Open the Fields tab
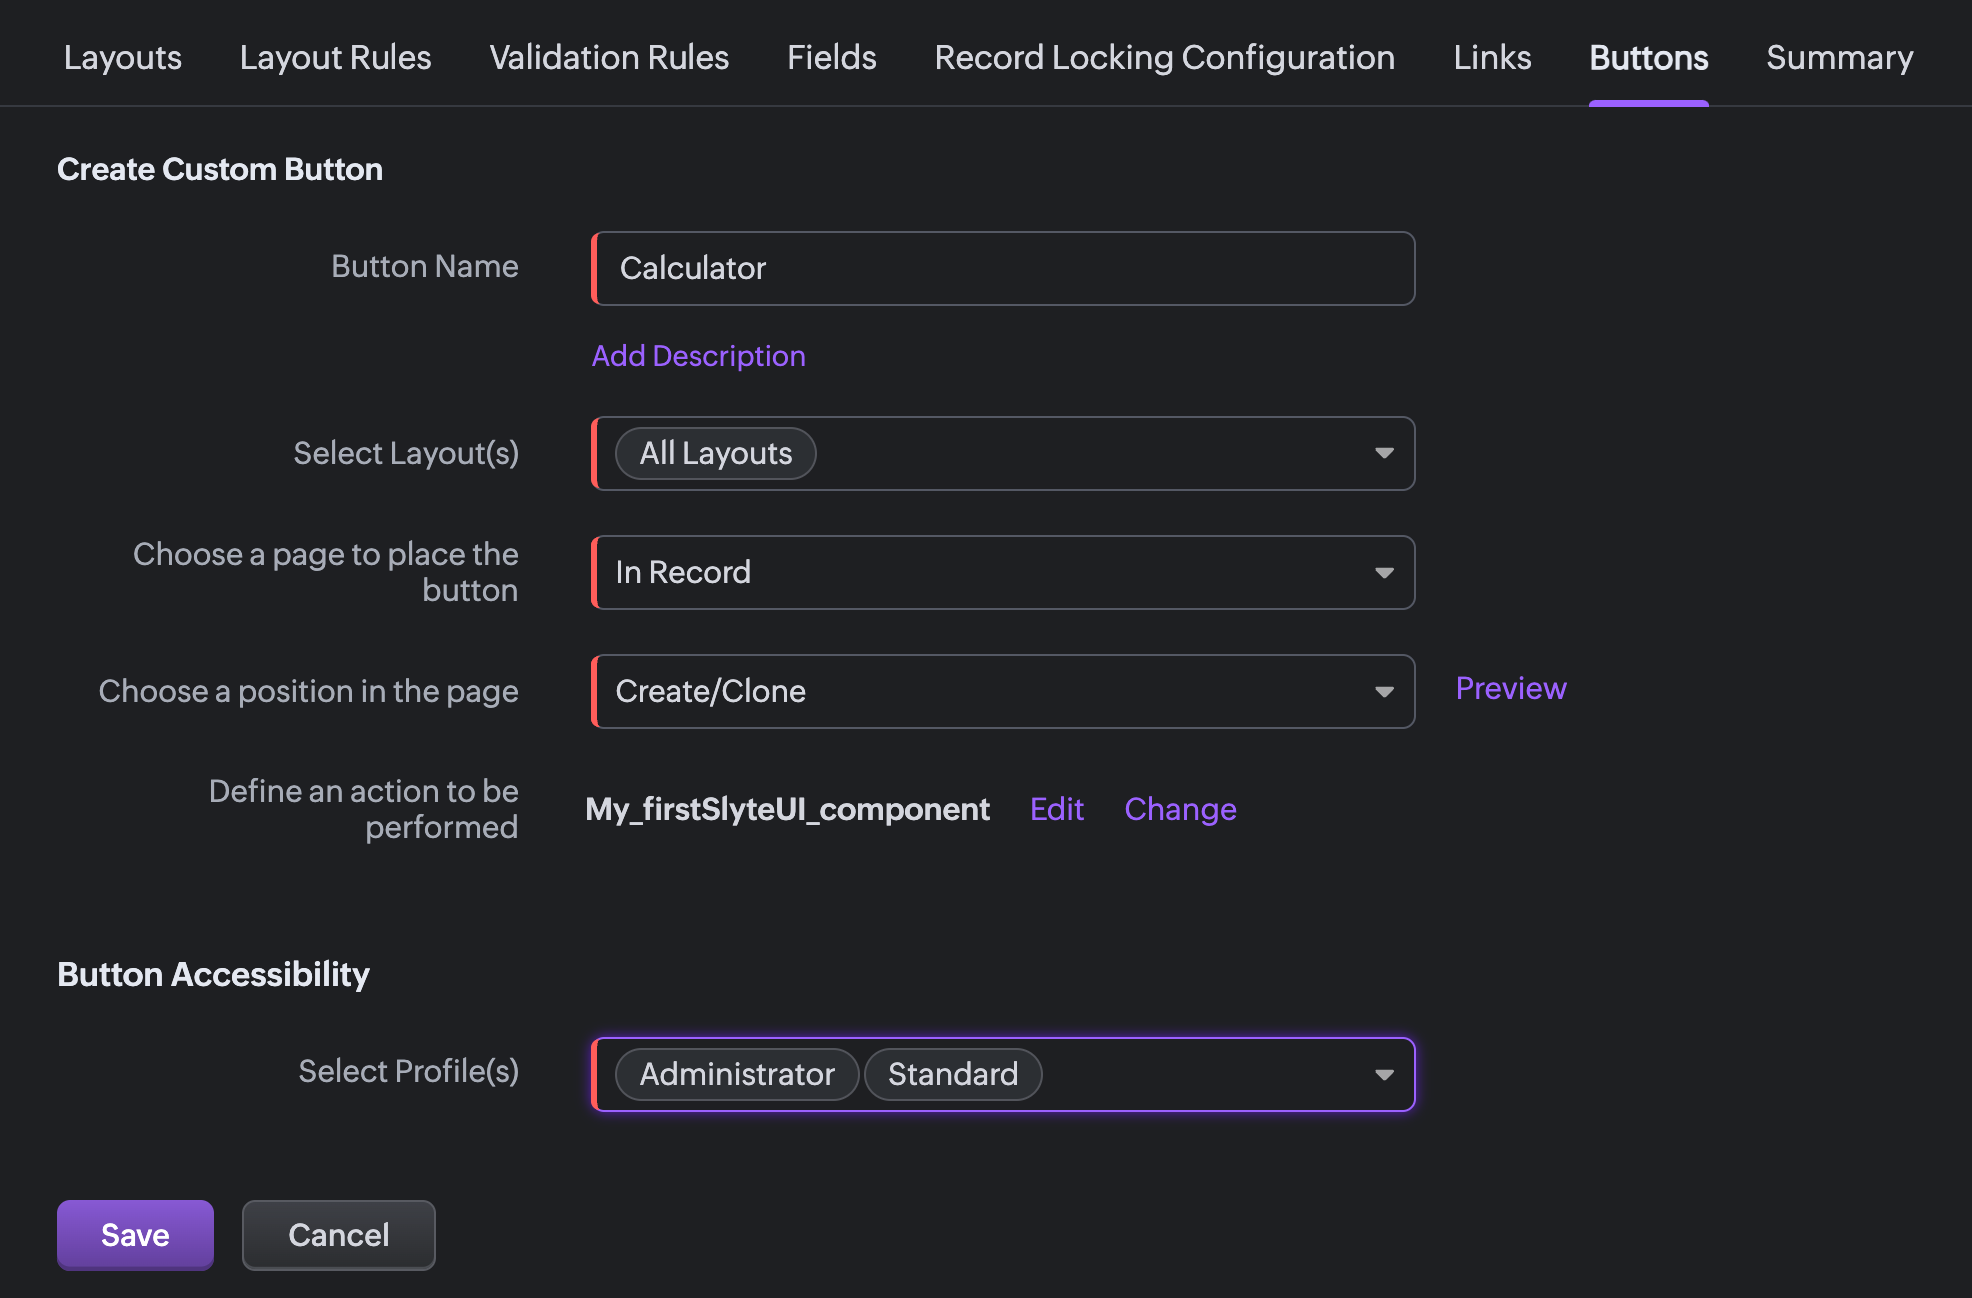 831,58
